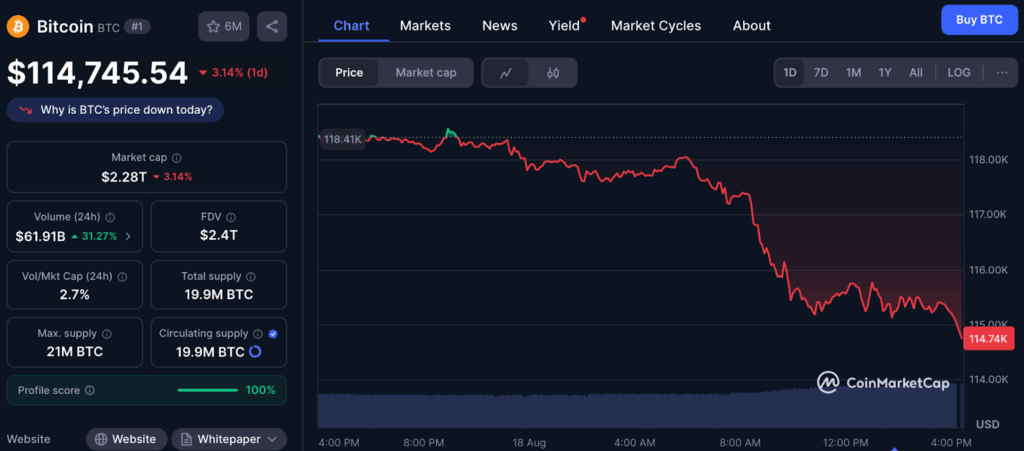Click Profile score info icon
Screen dimensions: 1024x451
click(x=90, y=390)
